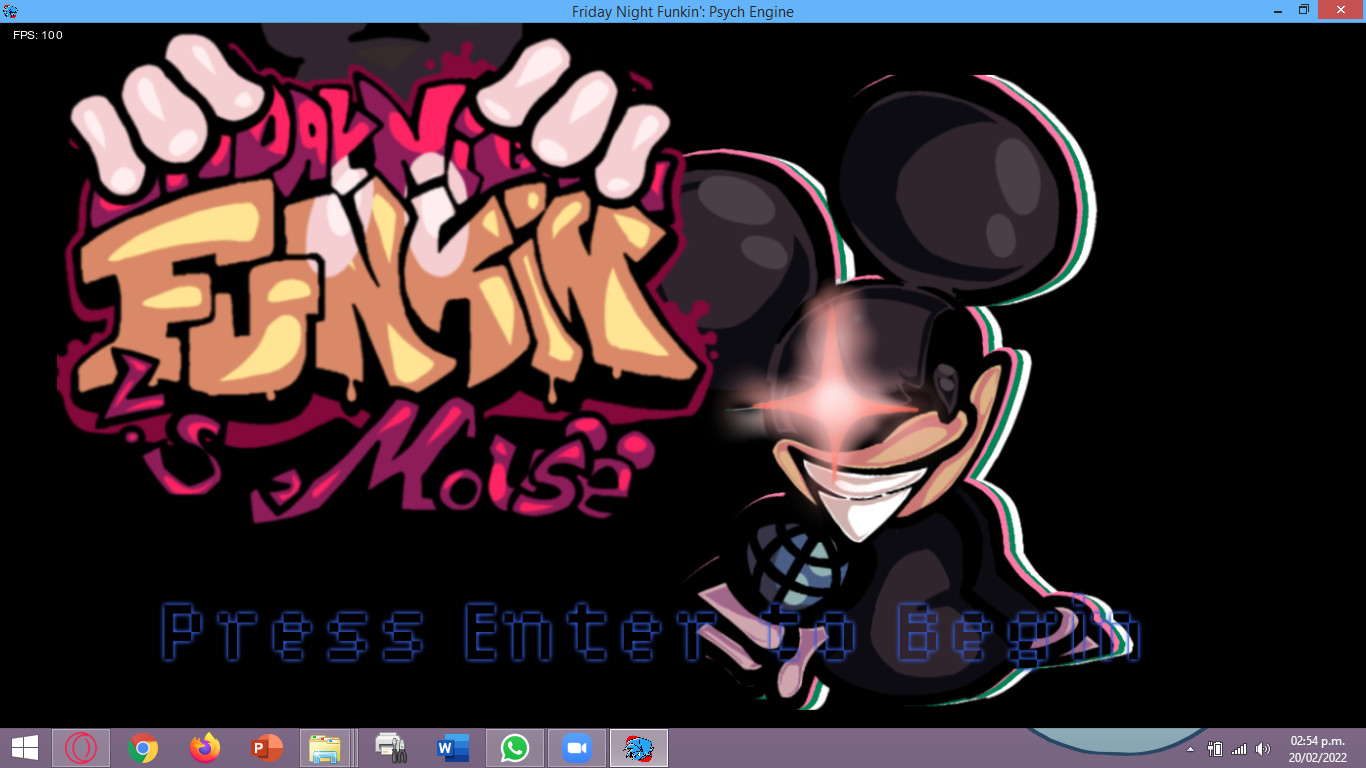Launch Microsoft Word

(452, 747)
